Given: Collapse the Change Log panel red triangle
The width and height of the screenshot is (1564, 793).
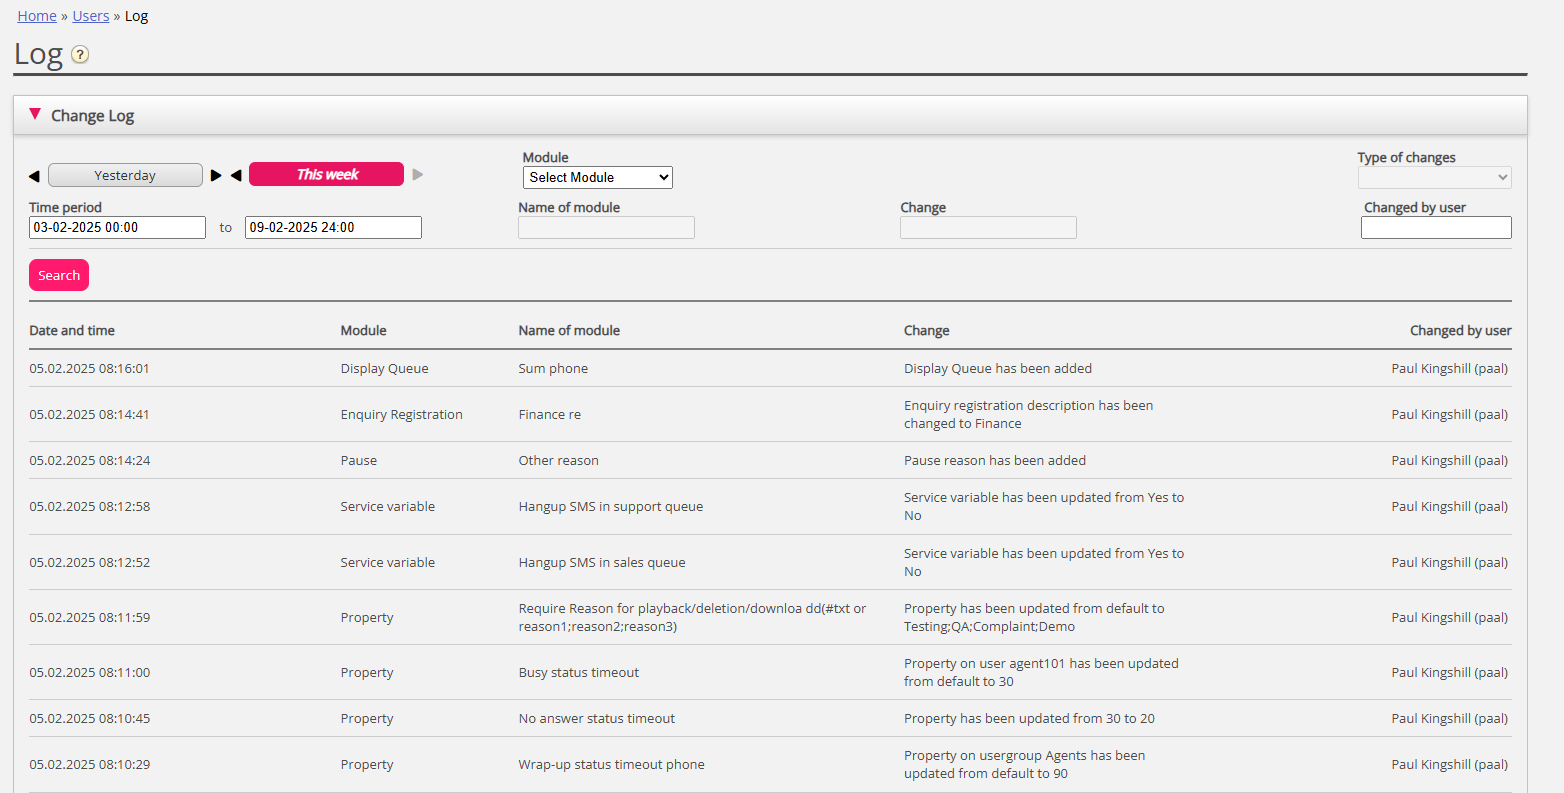Looking at the screenshot, I should 35,114.
